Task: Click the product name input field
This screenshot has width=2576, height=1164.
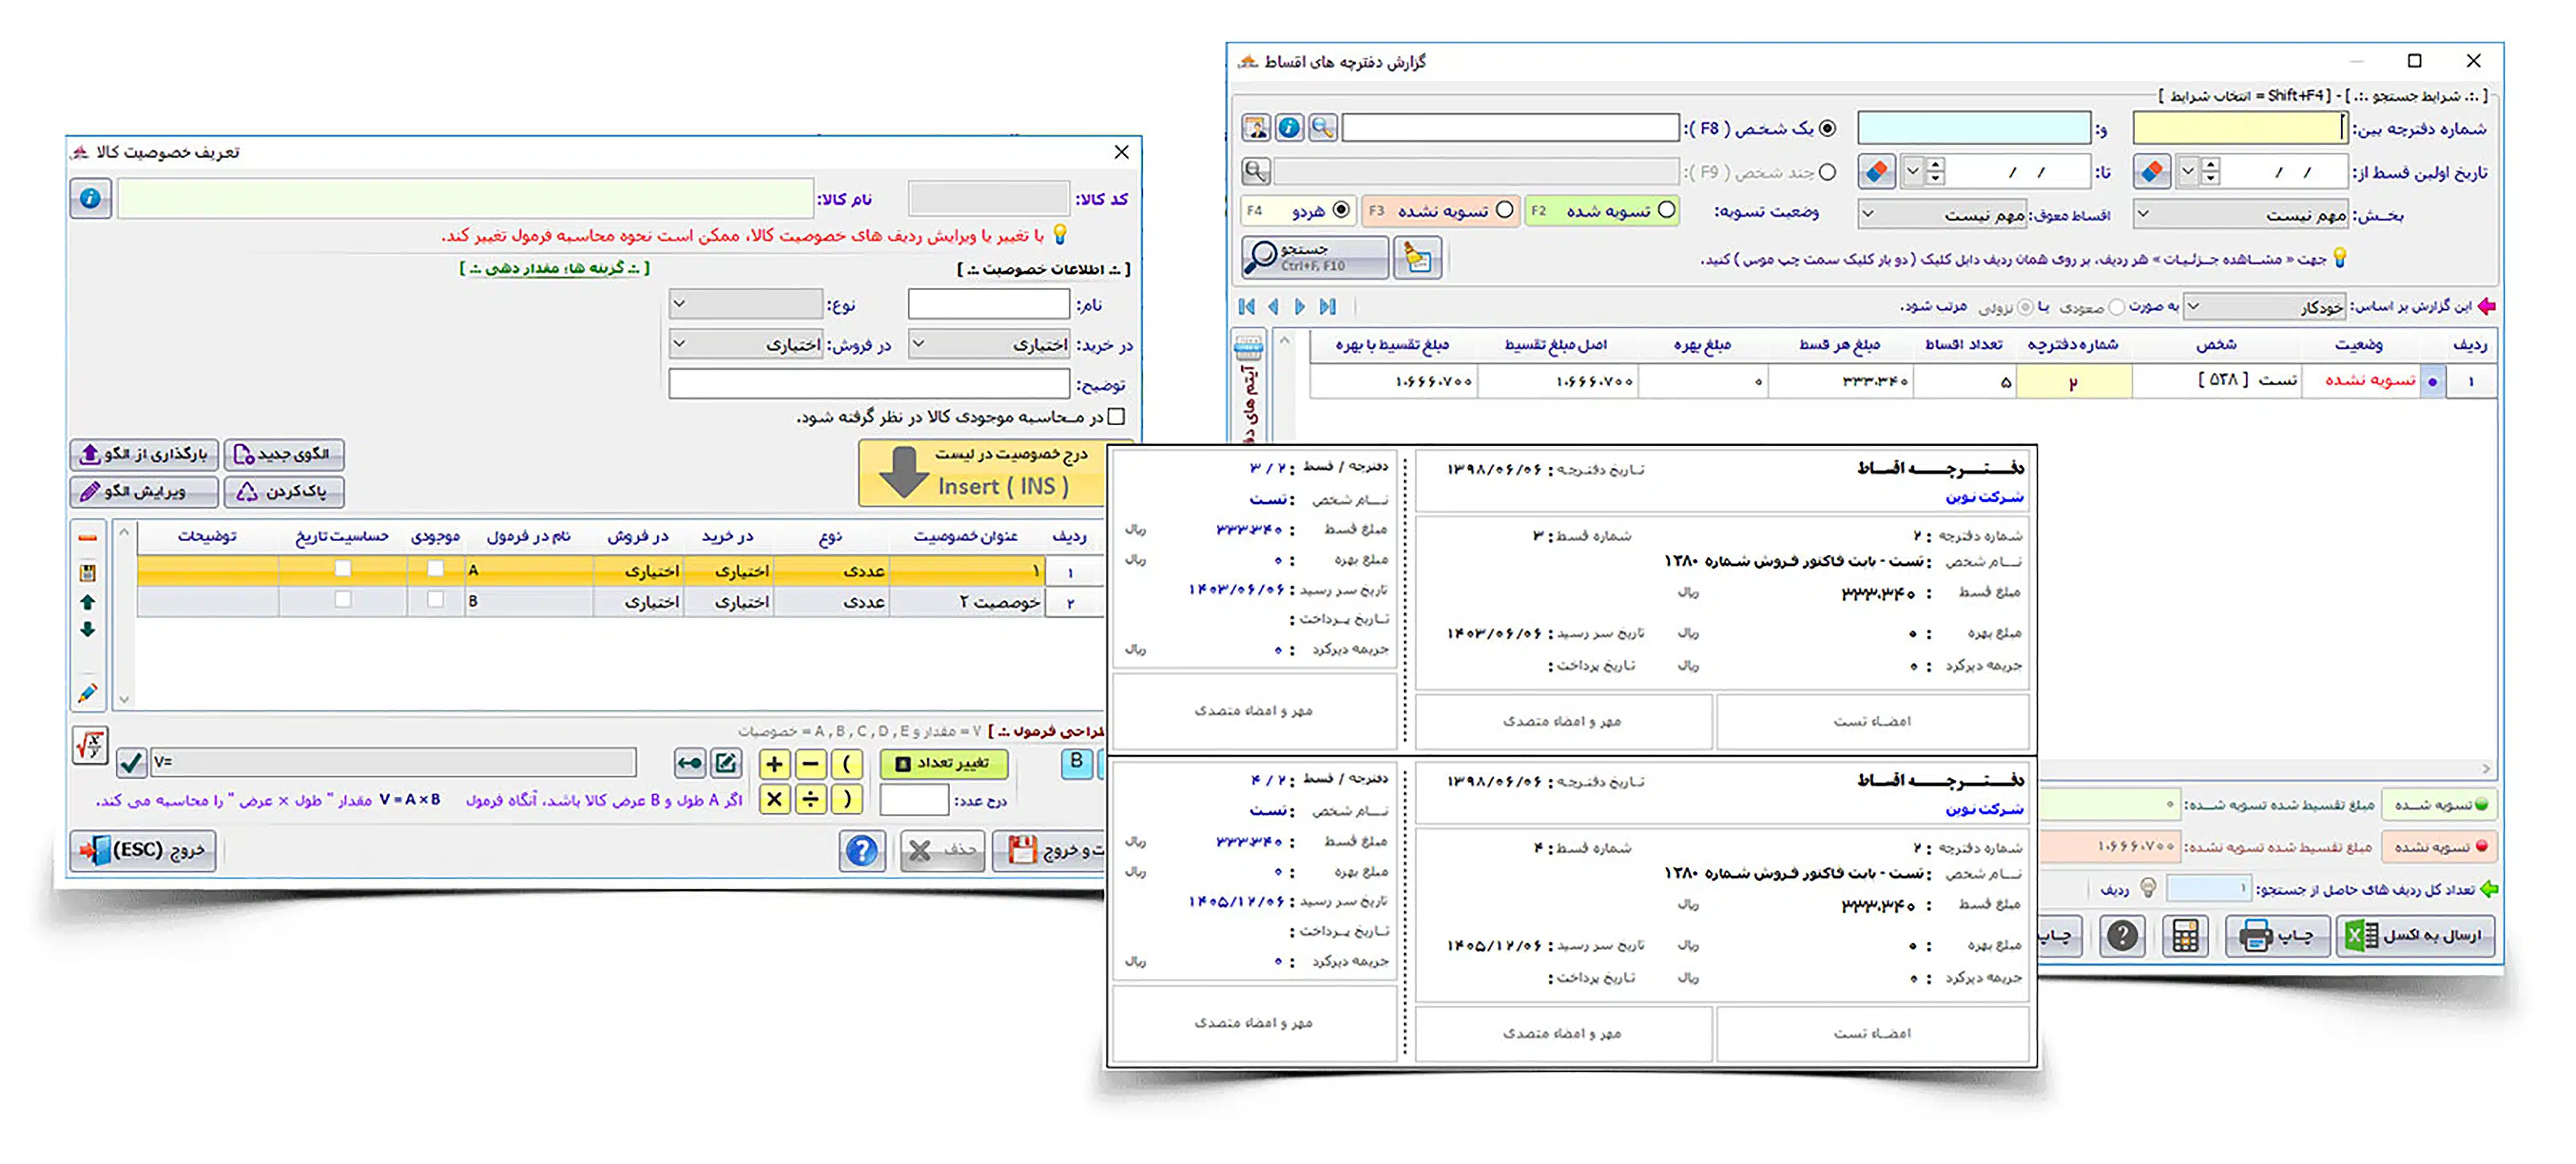Action: (x=465, y=198)
